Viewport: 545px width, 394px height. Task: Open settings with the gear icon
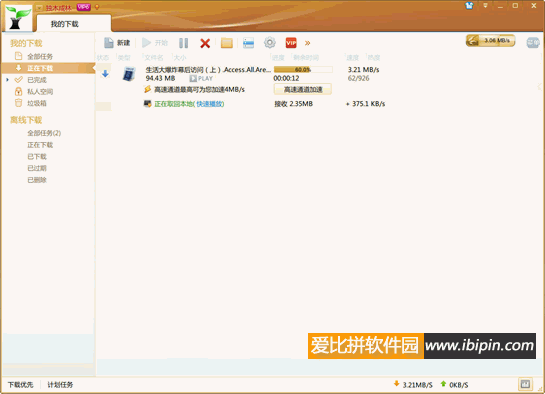269,43
